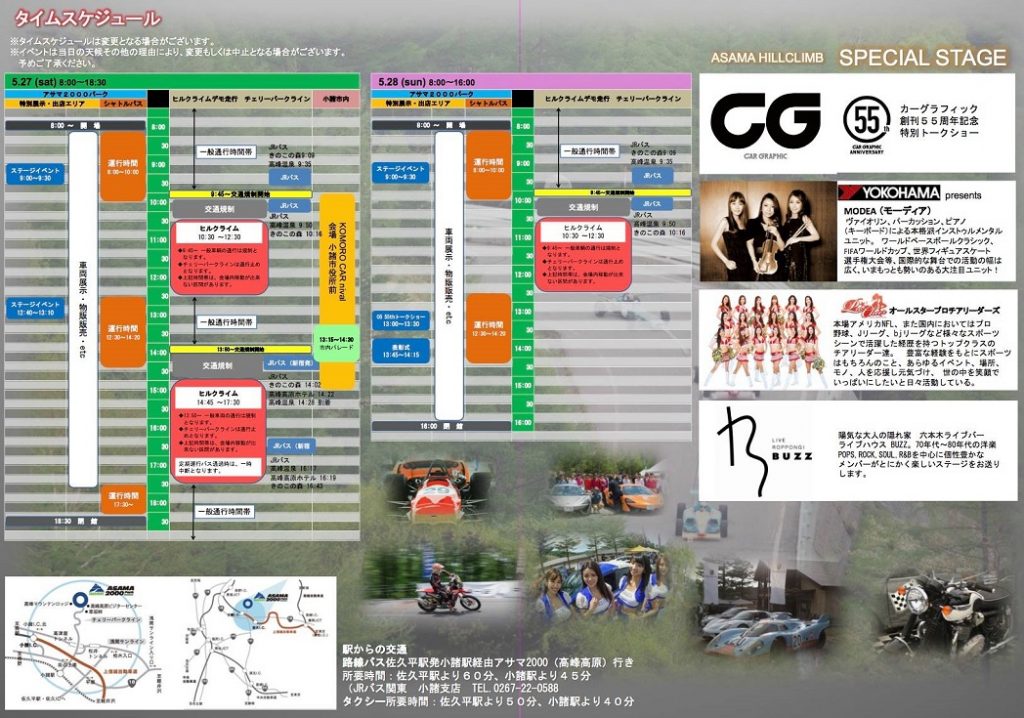Click Saturday's 8:00~ 開場 bar

point(76,125)
